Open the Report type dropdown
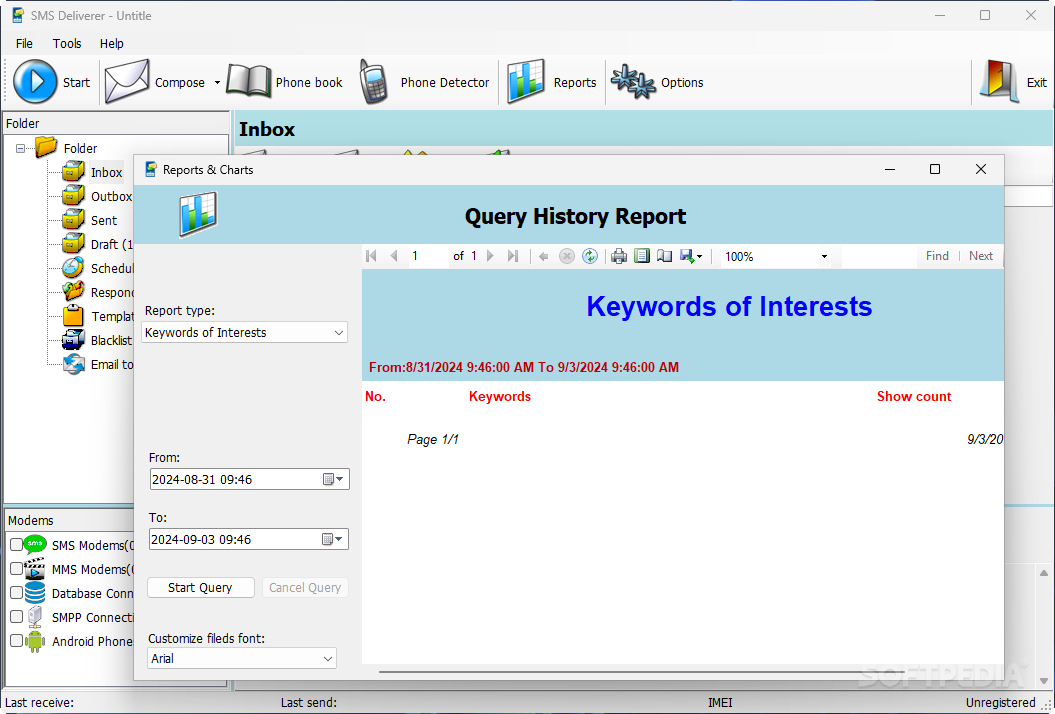1055x714 pixels. click(338, 332)
